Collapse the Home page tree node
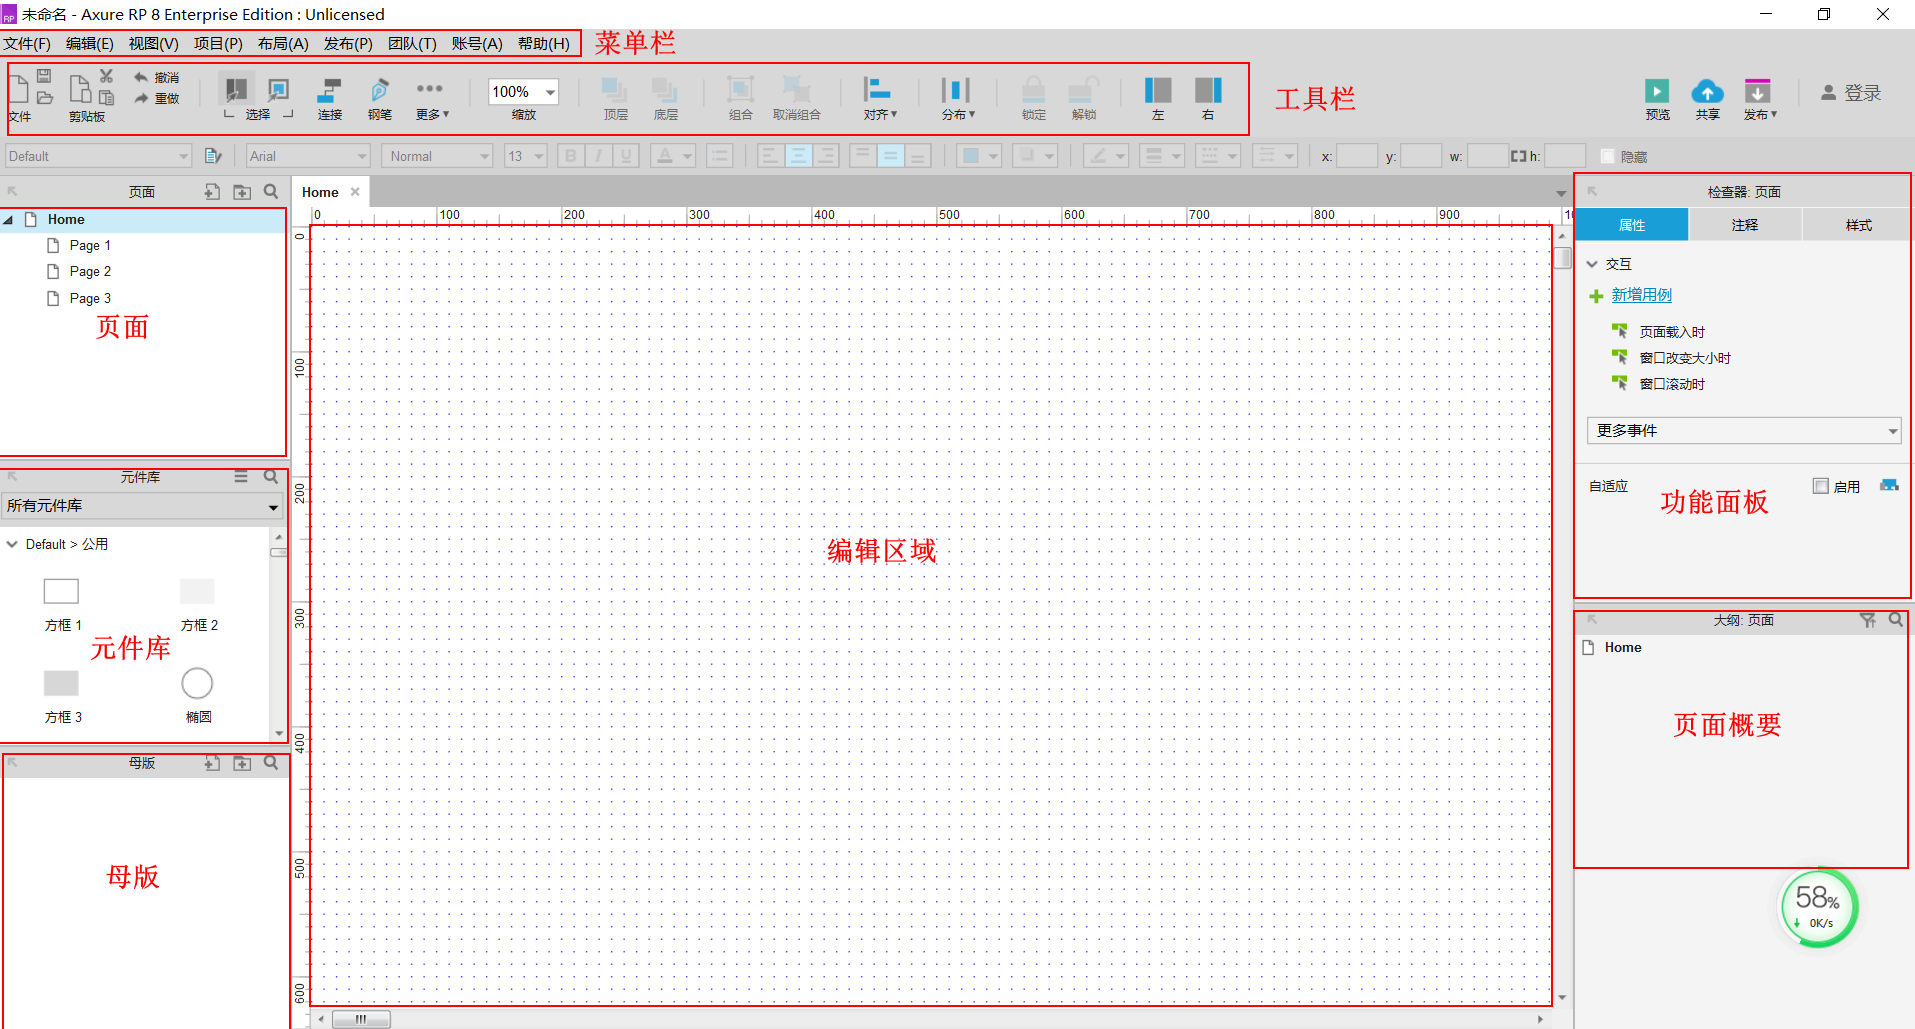The image size is (1915, 1029). coord(9,219)
